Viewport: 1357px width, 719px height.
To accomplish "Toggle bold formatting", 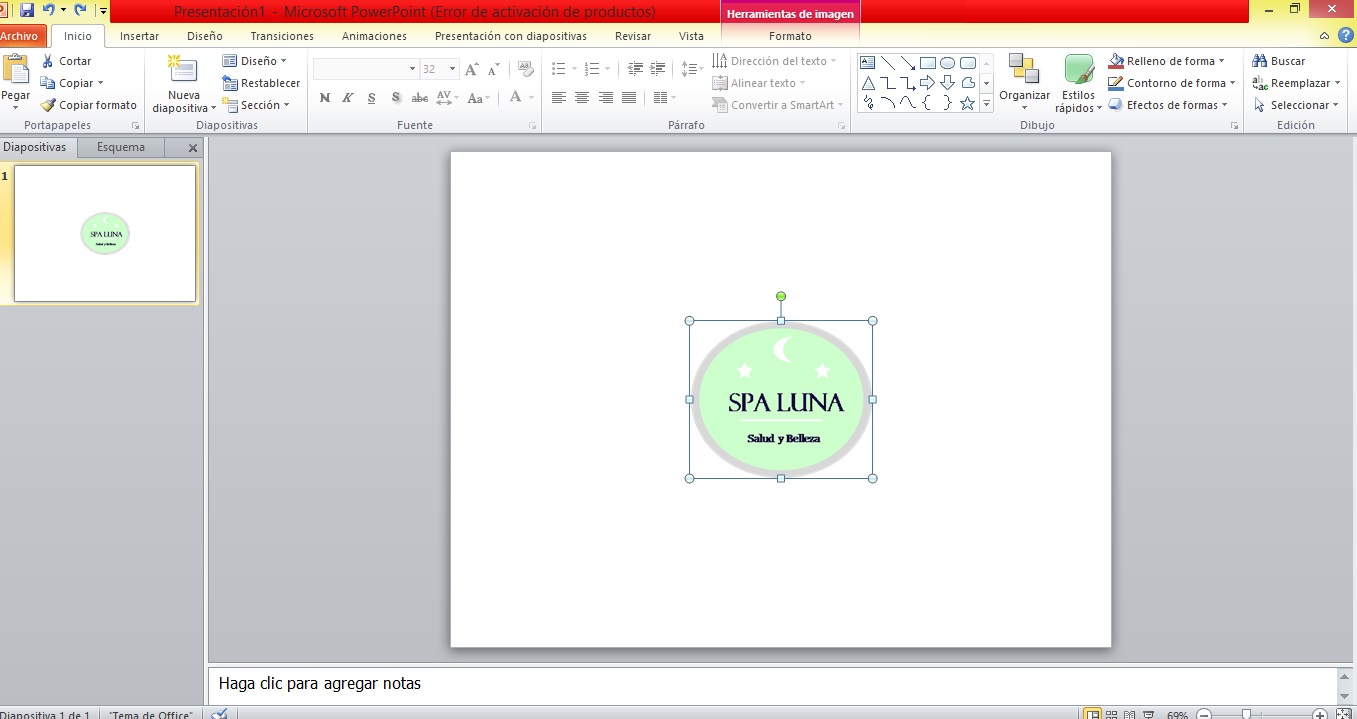I will pos(324,97).
